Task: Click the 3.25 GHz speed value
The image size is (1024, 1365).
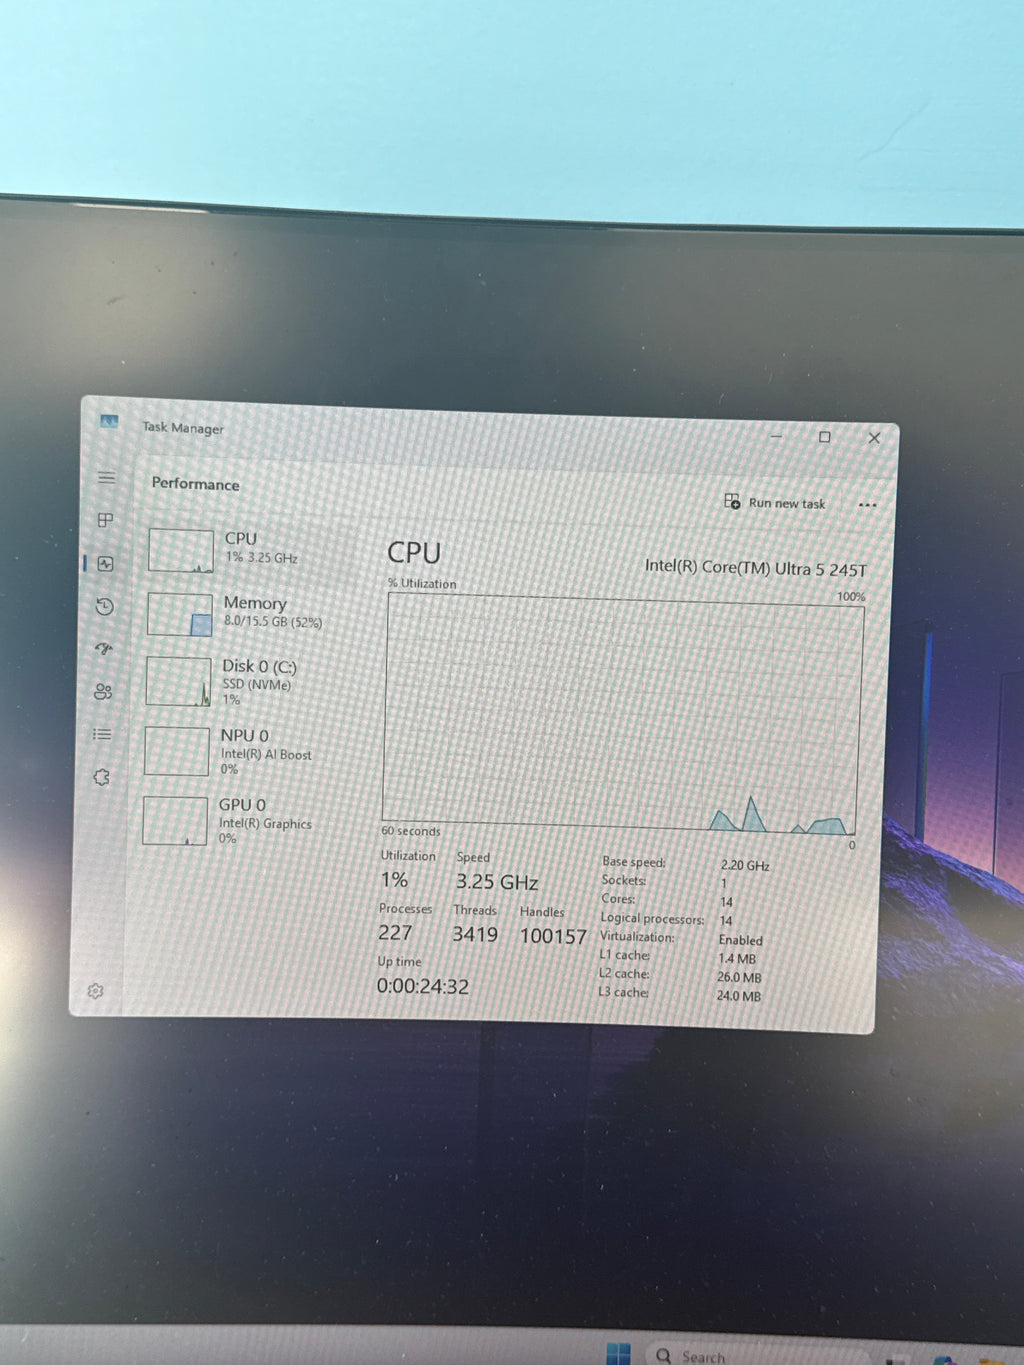Action: point(497,882)
